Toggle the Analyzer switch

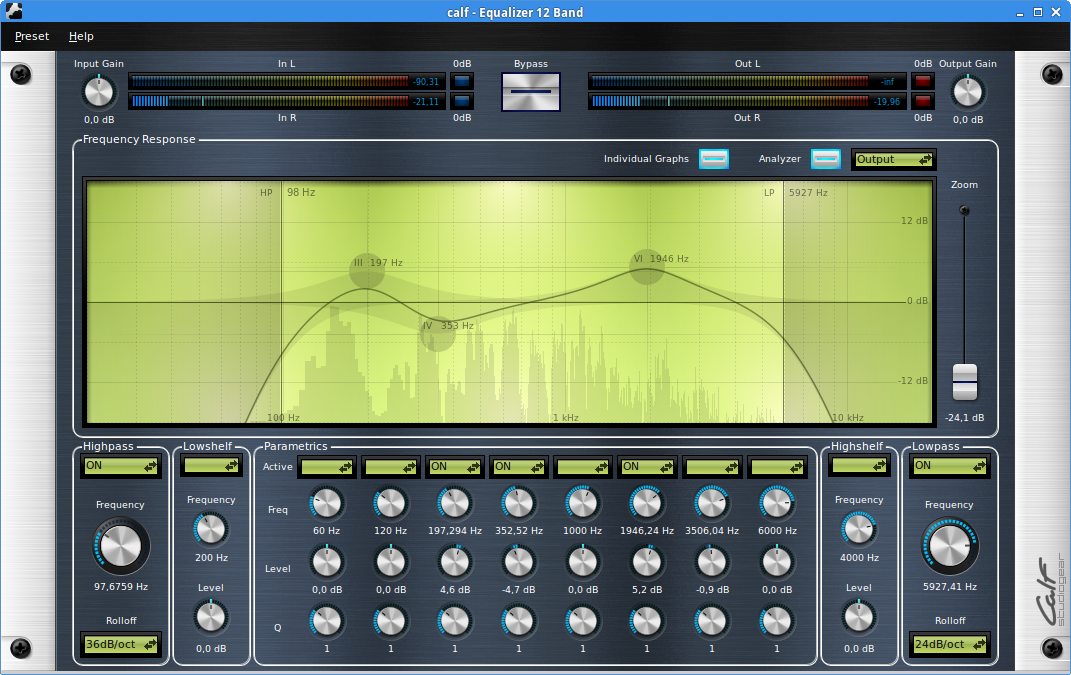[x=826, y=159]
